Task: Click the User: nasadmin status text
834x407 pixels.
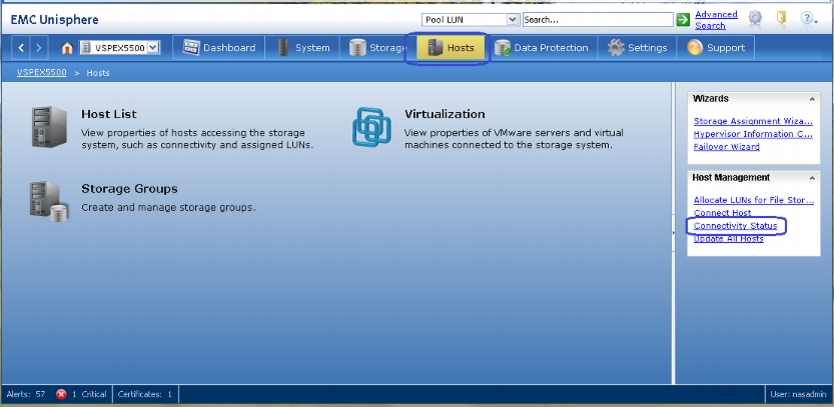Action: (x=797, y=394)
